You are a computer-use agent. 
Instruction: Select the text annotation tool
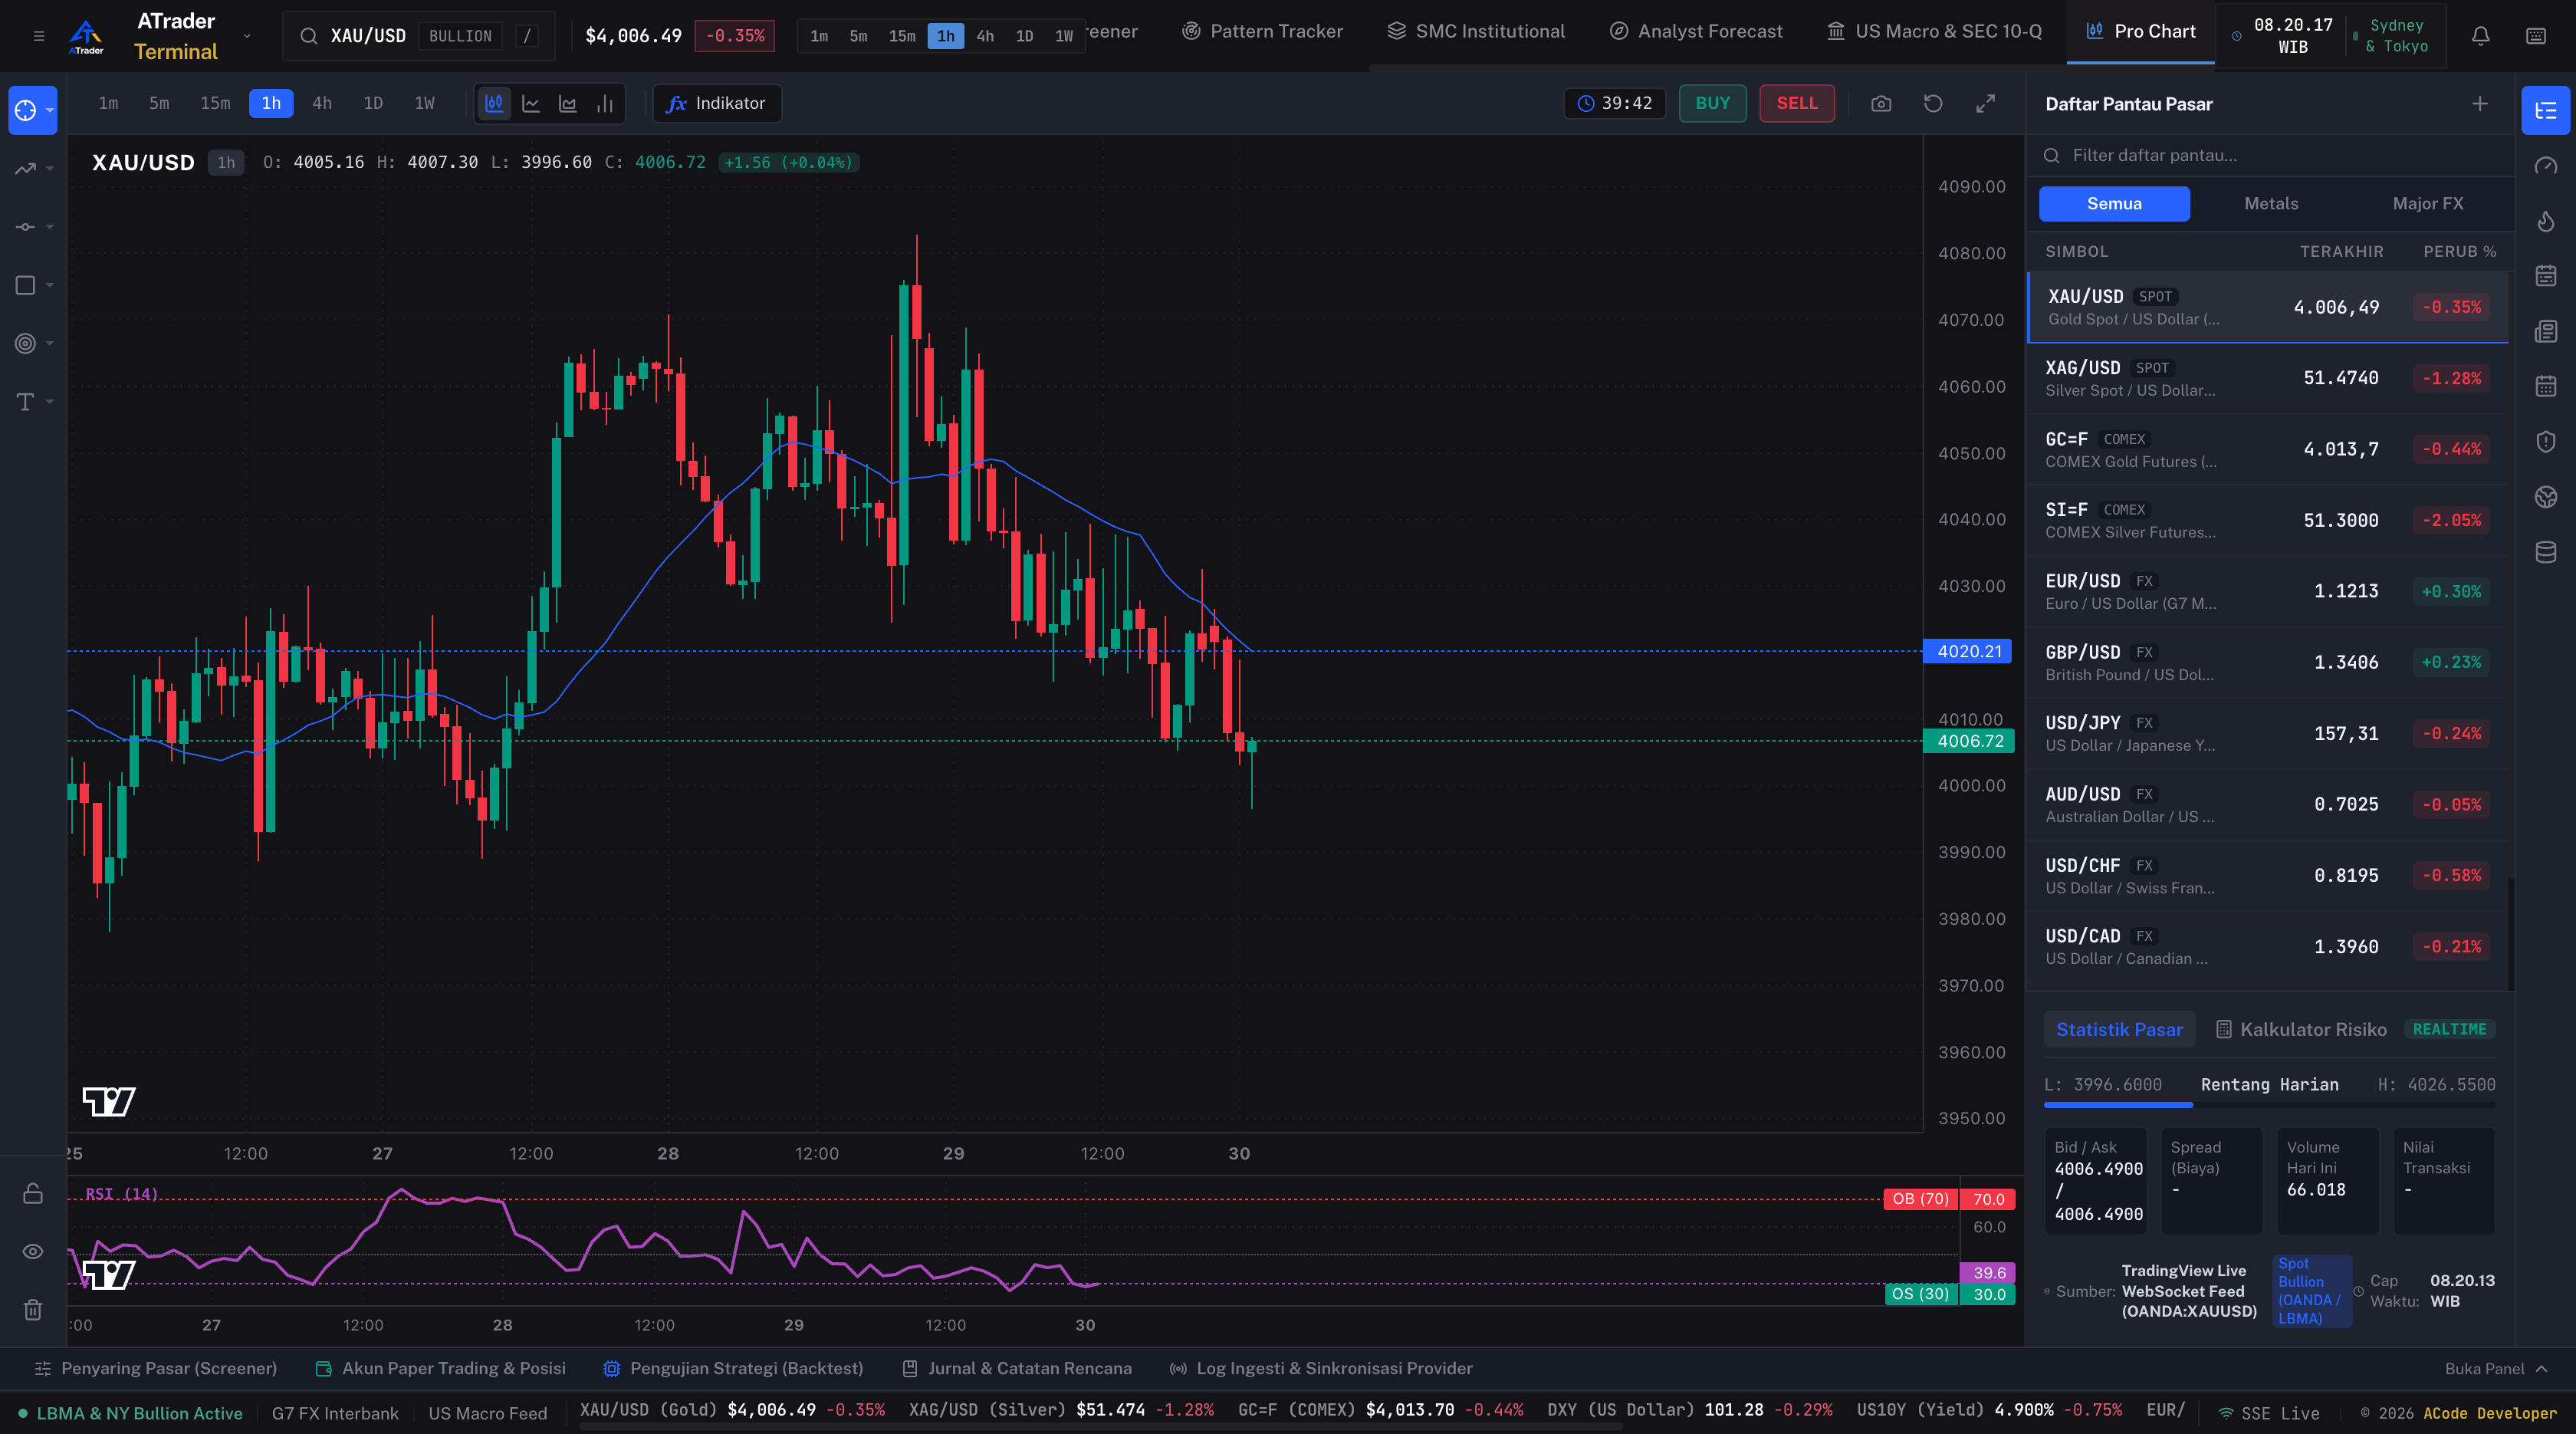26,402
